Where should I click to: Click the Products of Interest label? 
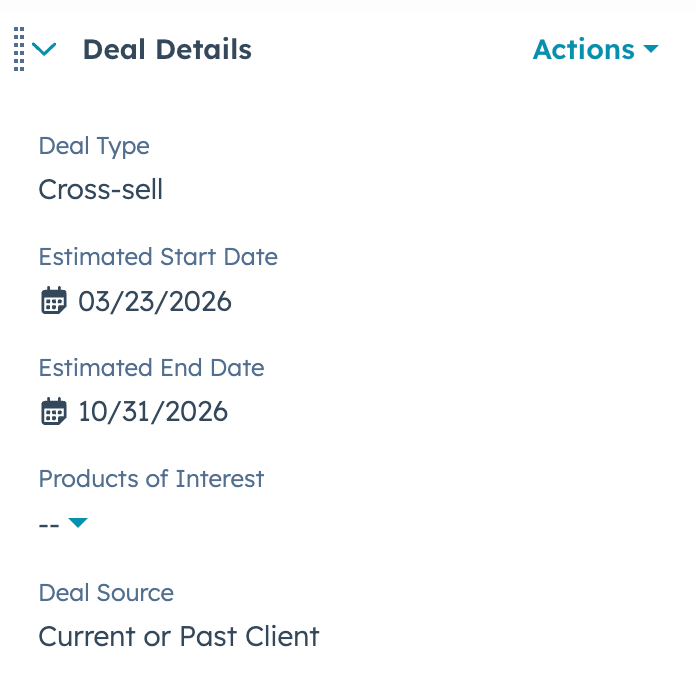point(151,479)
